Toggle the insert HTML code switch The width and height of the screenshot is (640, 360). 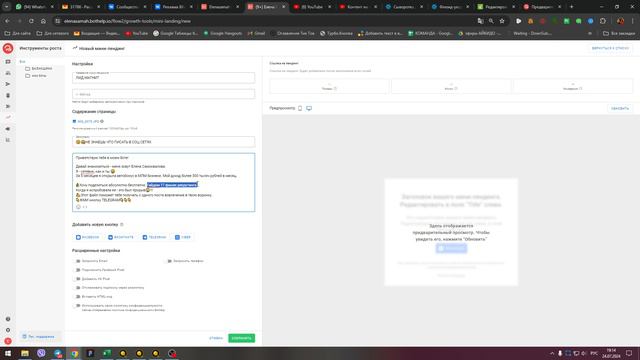pos(77,297)
